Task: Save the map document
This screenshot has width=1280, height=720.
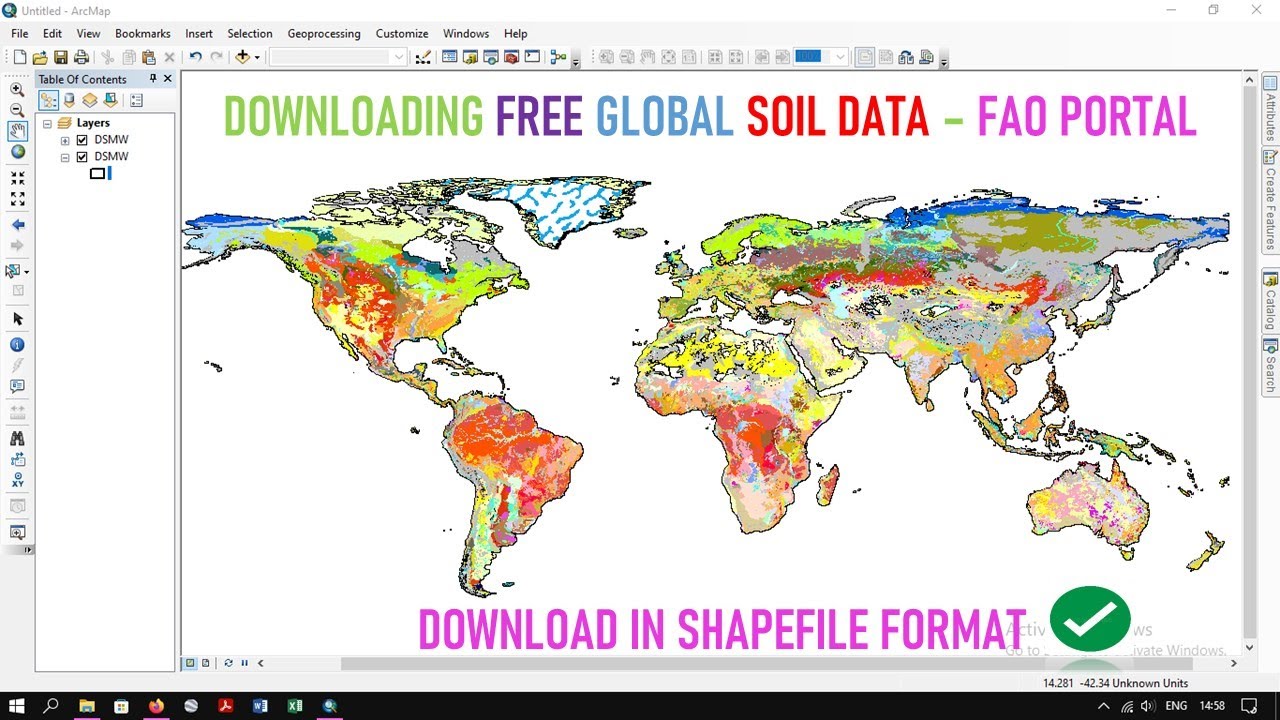Action: 61,57
